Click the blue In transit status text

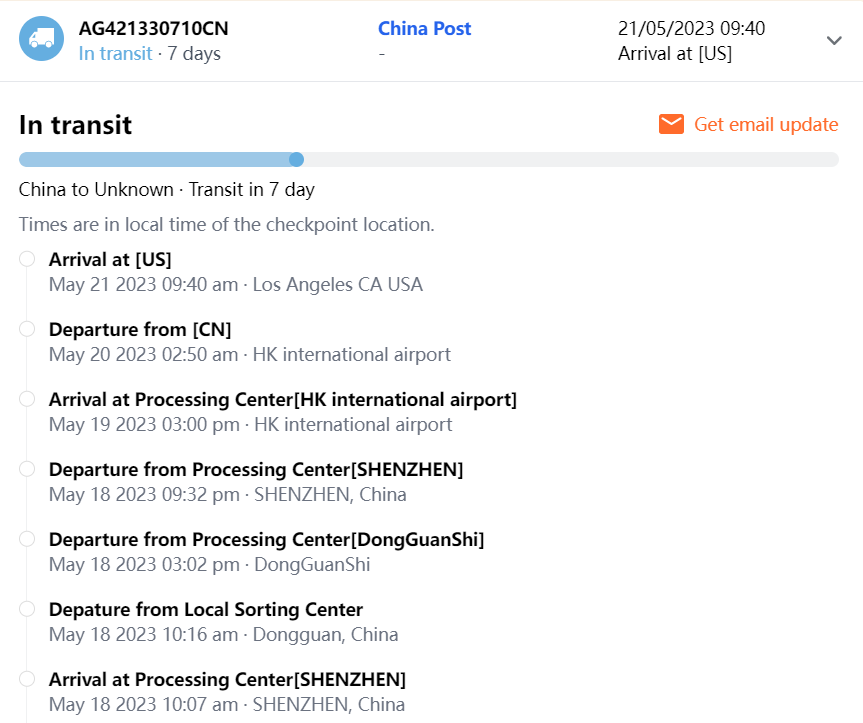[x=115, y=53]
